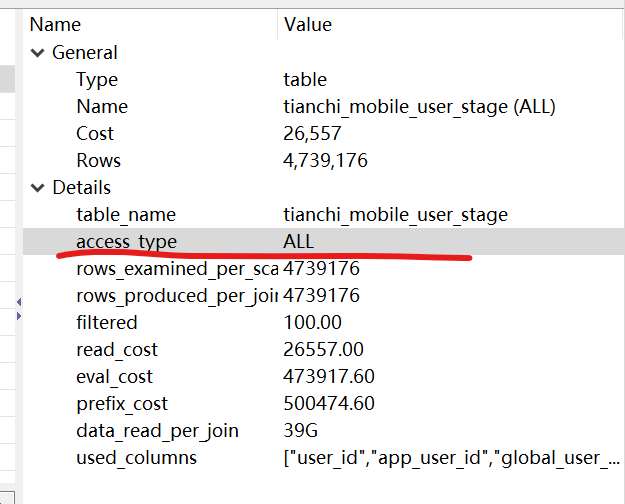This screenshot has height=504, width=625.
Task: Collapse the General section chevron
Action: [37, 53]
